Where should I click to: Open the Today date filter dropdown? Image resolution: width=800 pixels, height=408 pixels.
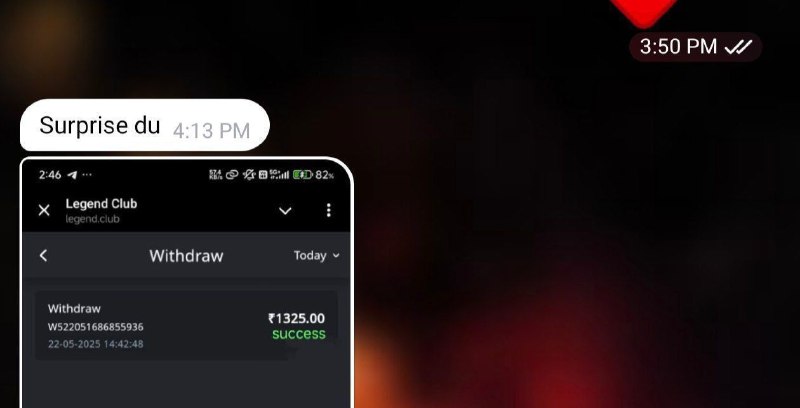[x=316, y=256]
